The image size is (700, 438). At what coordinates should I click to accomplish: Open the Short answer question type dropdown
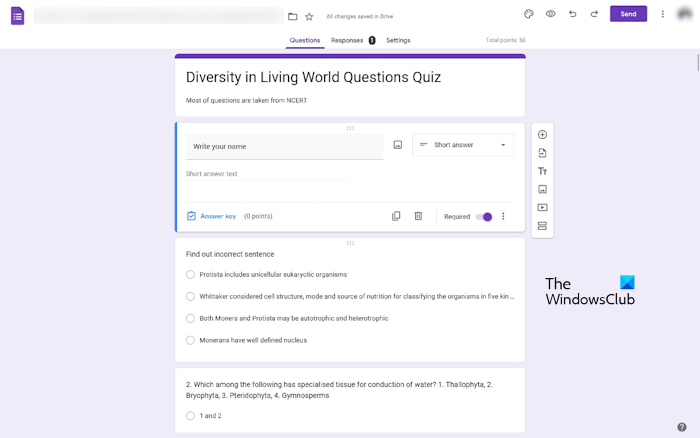(x=463, y=145)
